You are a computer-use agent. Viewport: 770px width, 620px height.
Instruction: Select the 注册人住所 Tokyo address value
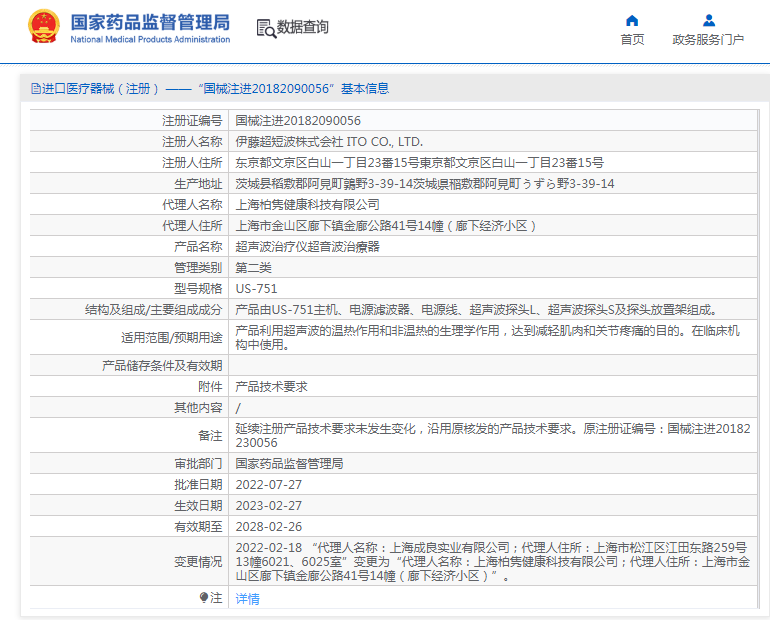tap(419, 163)
